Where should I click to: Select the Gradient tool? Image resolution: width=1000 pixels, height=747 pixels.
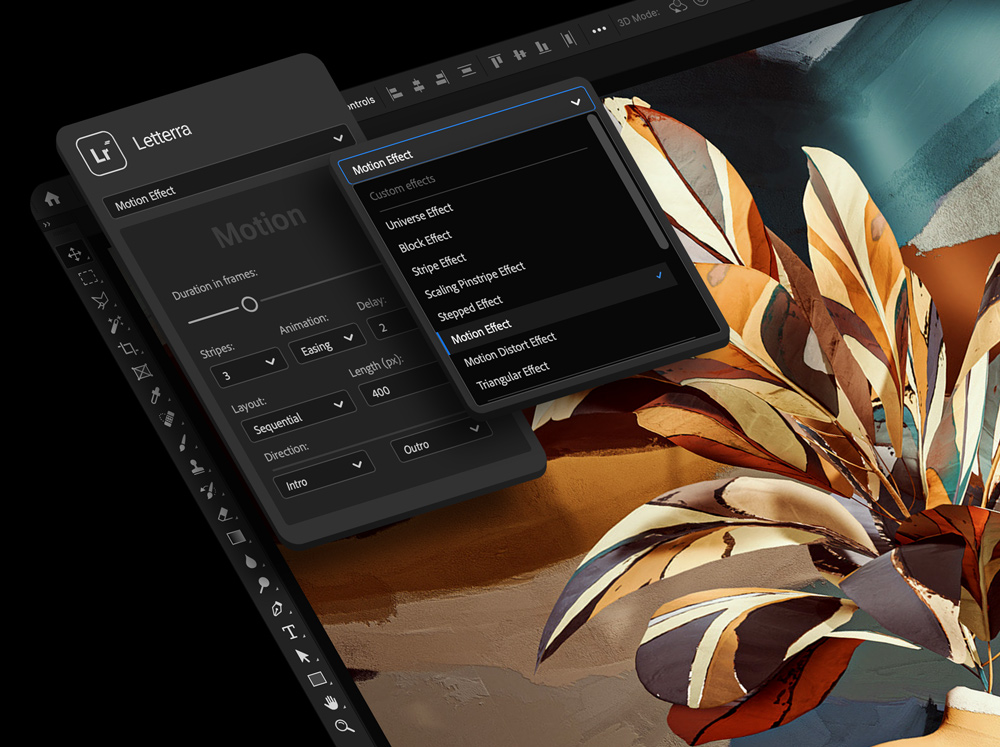[236, 537]
